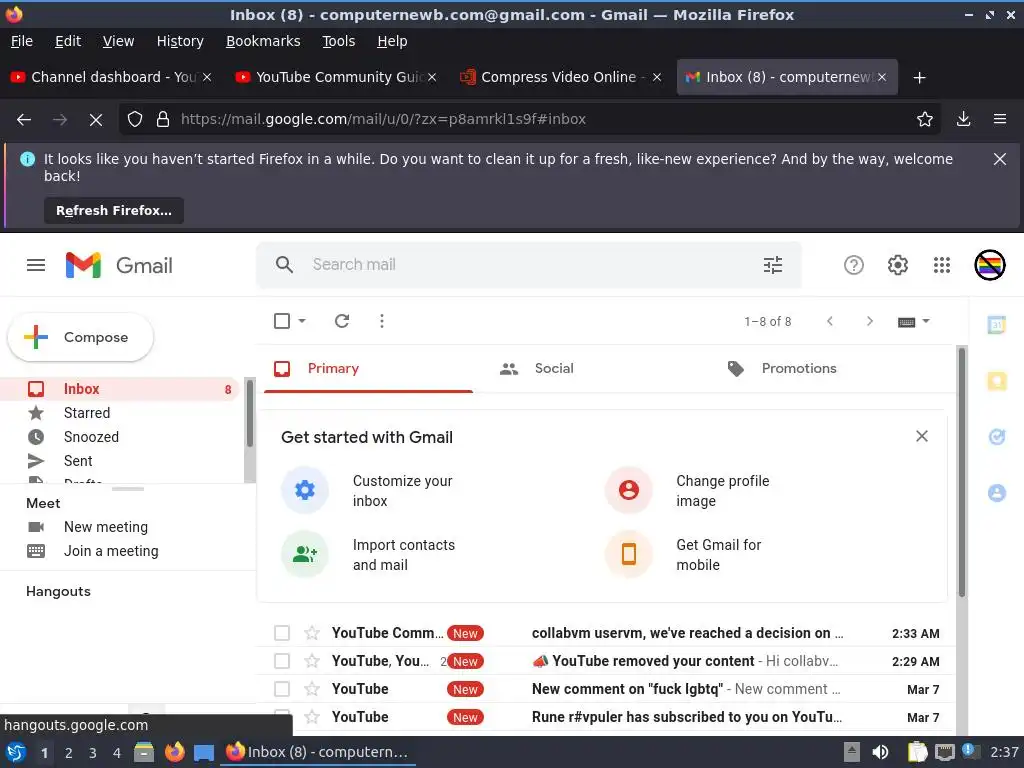Click Change profile image icon
Screen dimensions: 1024x768
(628, 490)
